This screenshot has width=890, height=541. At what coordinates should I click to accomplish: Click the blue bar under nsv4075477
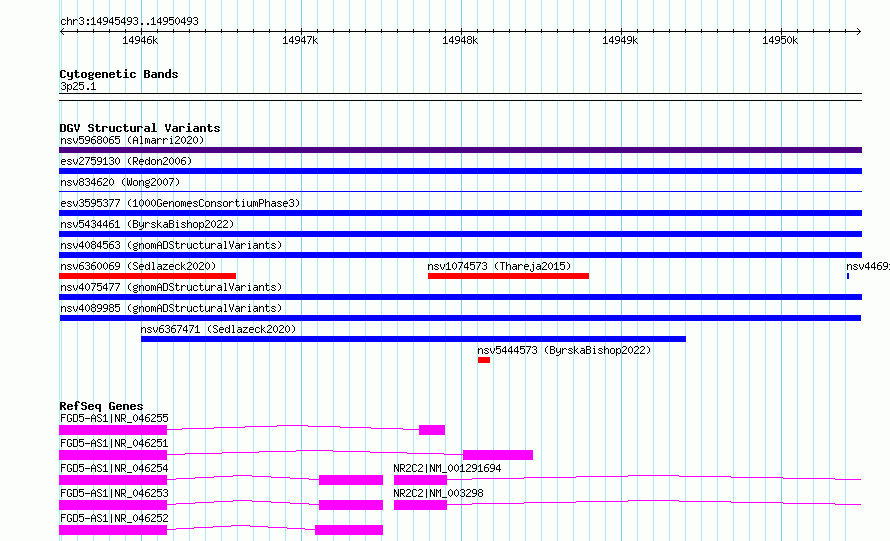coord(460,297)
